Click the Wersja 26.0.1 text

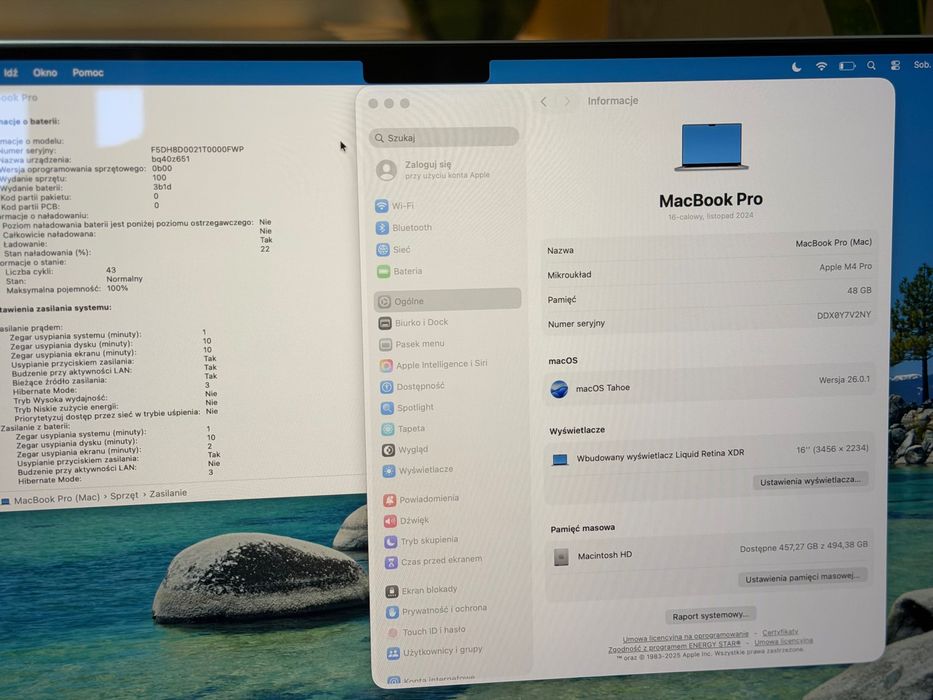(844, 379)
